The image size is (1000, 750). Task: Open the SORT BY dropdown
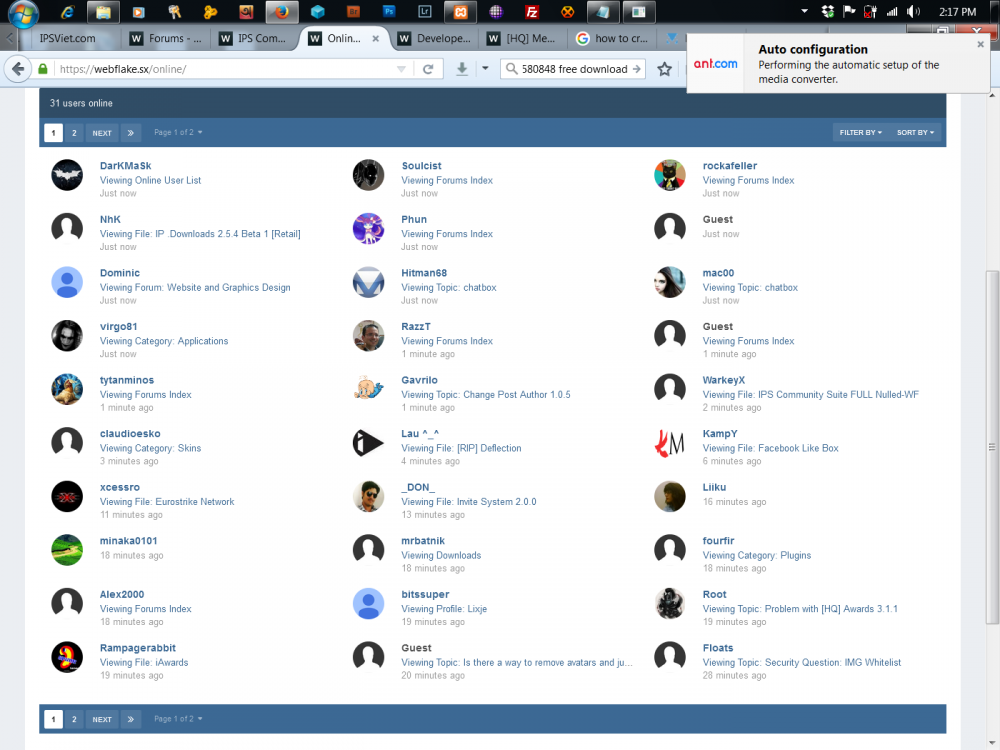(914, 132)
